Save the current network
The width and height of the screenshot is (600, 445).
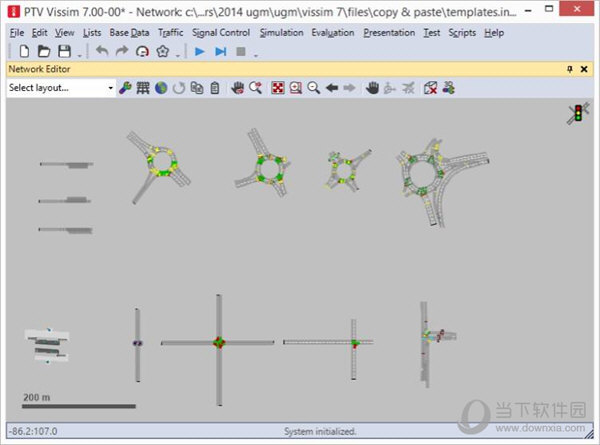(x=64, y=51)
